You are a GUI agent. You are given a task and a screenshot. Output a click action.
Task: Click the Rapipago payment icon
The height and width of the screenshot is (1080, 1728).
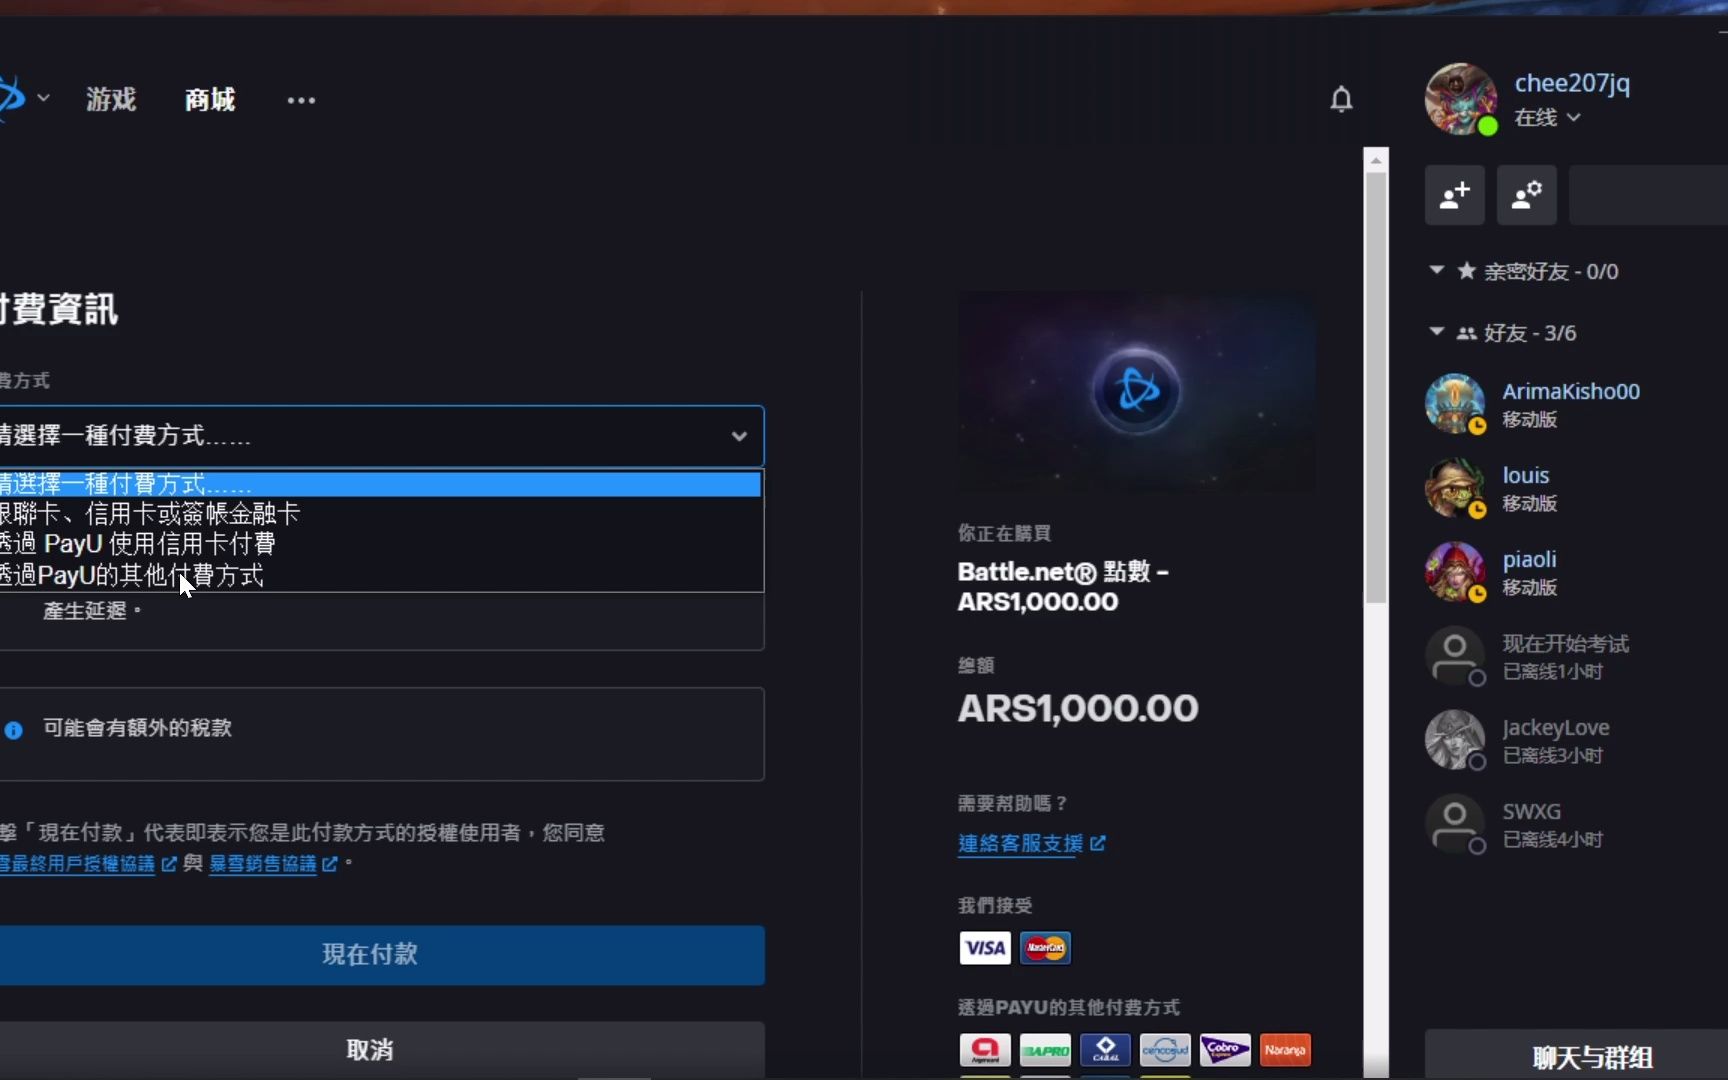(x=1045, y=1050)
